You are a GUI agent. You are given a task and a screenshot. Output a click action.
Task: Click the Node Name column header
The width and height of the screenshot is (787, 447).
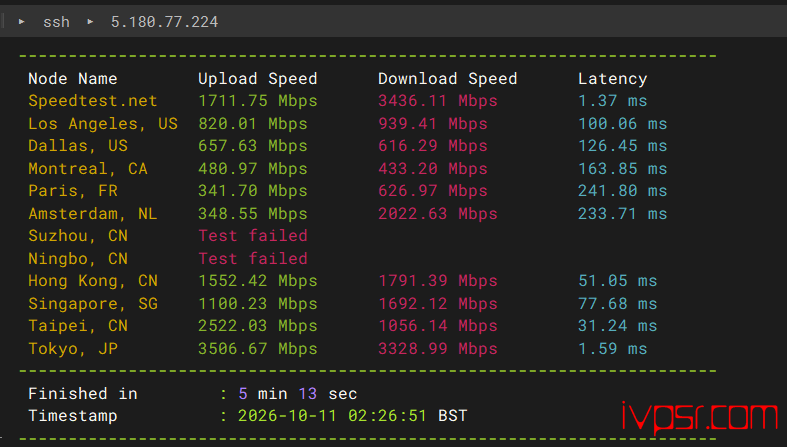73,79
